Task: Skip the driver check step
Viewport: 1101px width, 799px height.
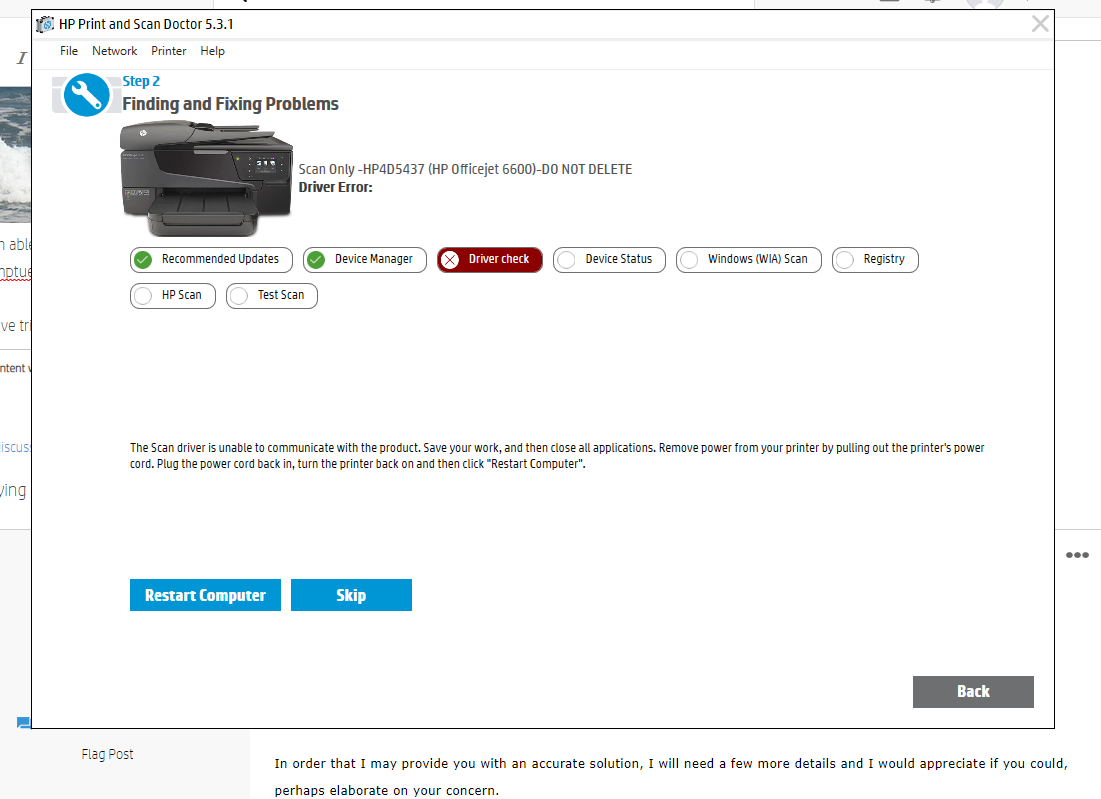Action: coord(351,595)
